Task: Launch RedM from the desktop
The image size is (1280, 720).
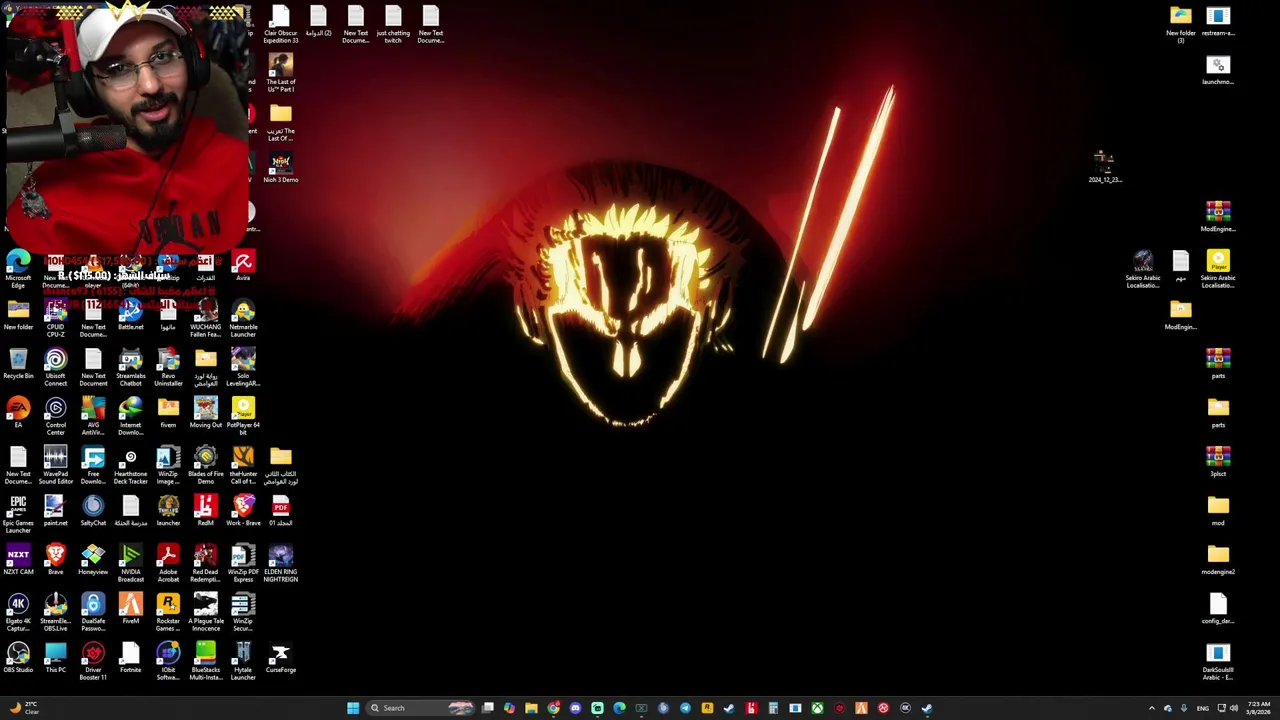Action: [x=206, y=511]
